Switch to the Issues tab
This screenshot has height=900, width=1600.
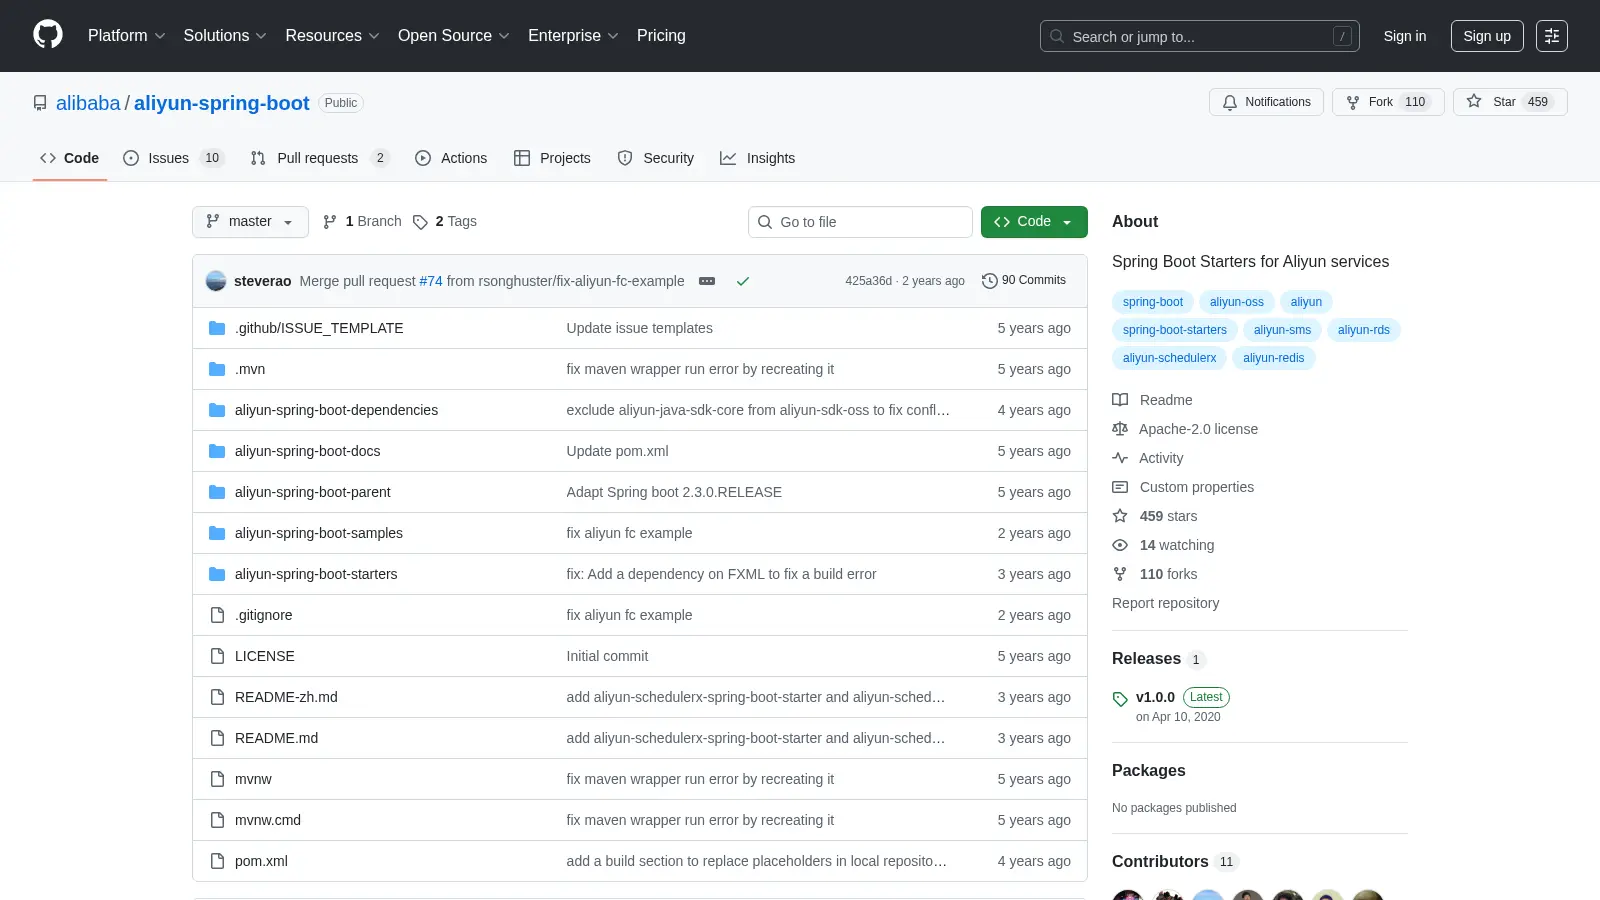[173, 158]
